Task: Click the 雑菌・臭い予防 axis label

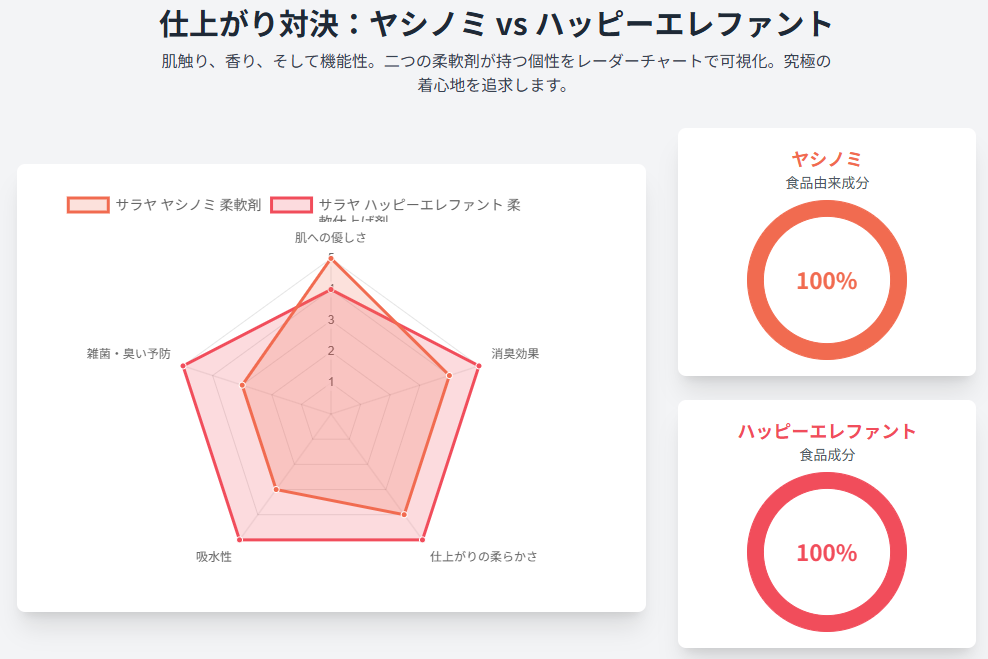Action: coord(129,353)
